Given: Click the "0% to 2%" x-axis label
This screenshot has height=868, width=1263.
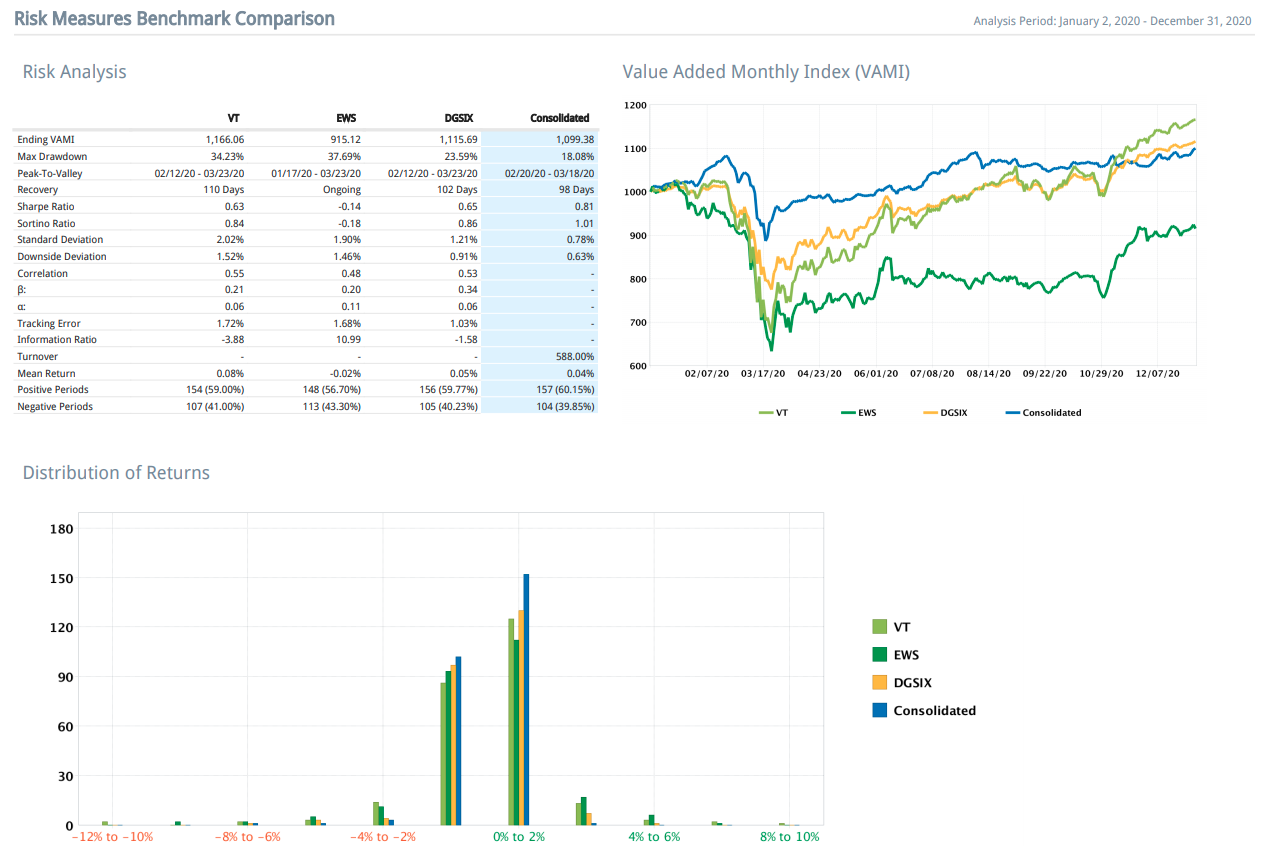Looking at the screenshot, I should point(519,837).
